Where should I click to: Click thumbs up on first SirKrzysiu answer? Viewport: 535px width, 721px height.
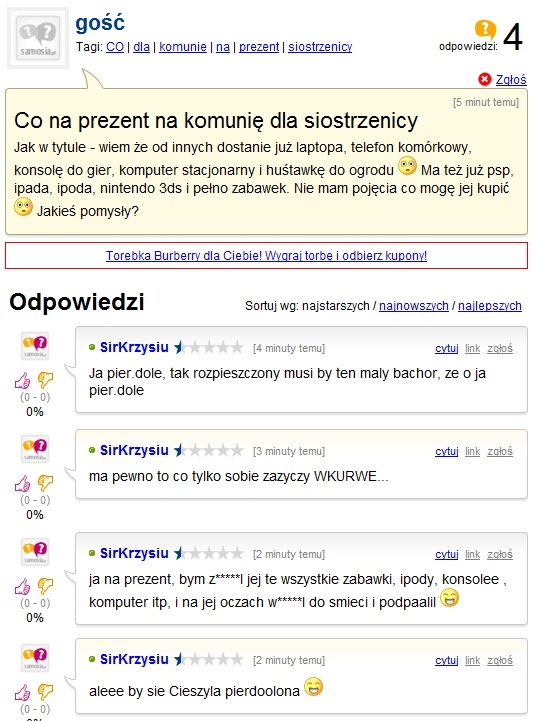coord(22,380)
